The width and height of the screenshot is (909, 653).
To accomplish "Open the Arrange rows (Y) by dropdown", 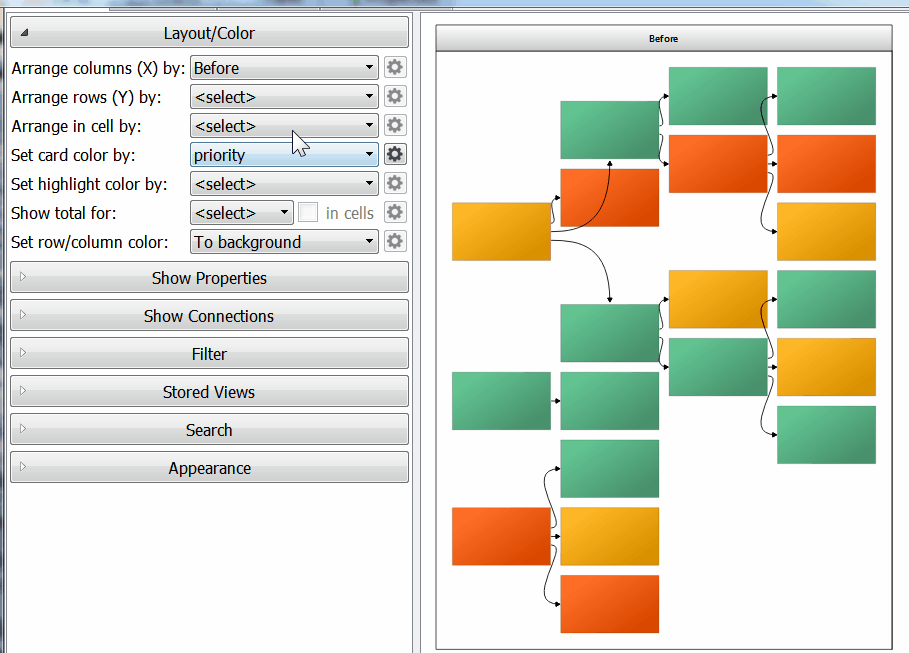I will pos(284,97).
